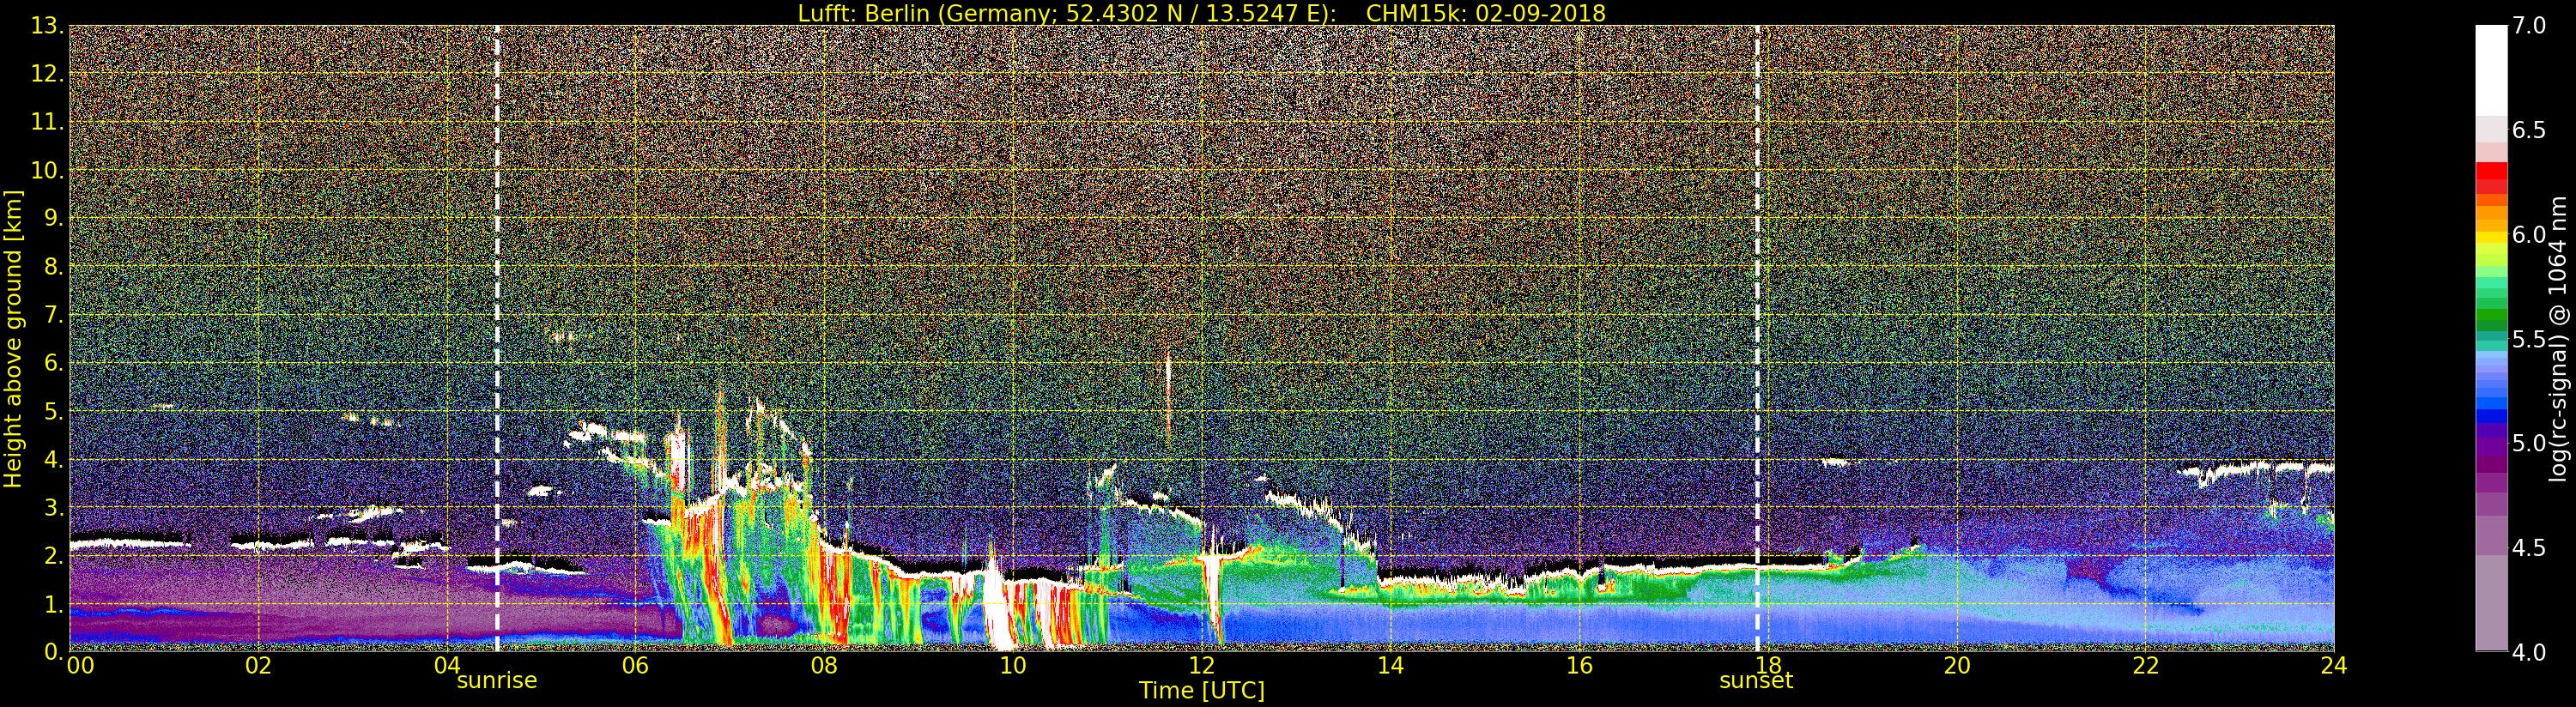Click the "sunrise" label below the time axis
Image resolution: width=2576 pixels, height=707 pixels.
[497, 681]
